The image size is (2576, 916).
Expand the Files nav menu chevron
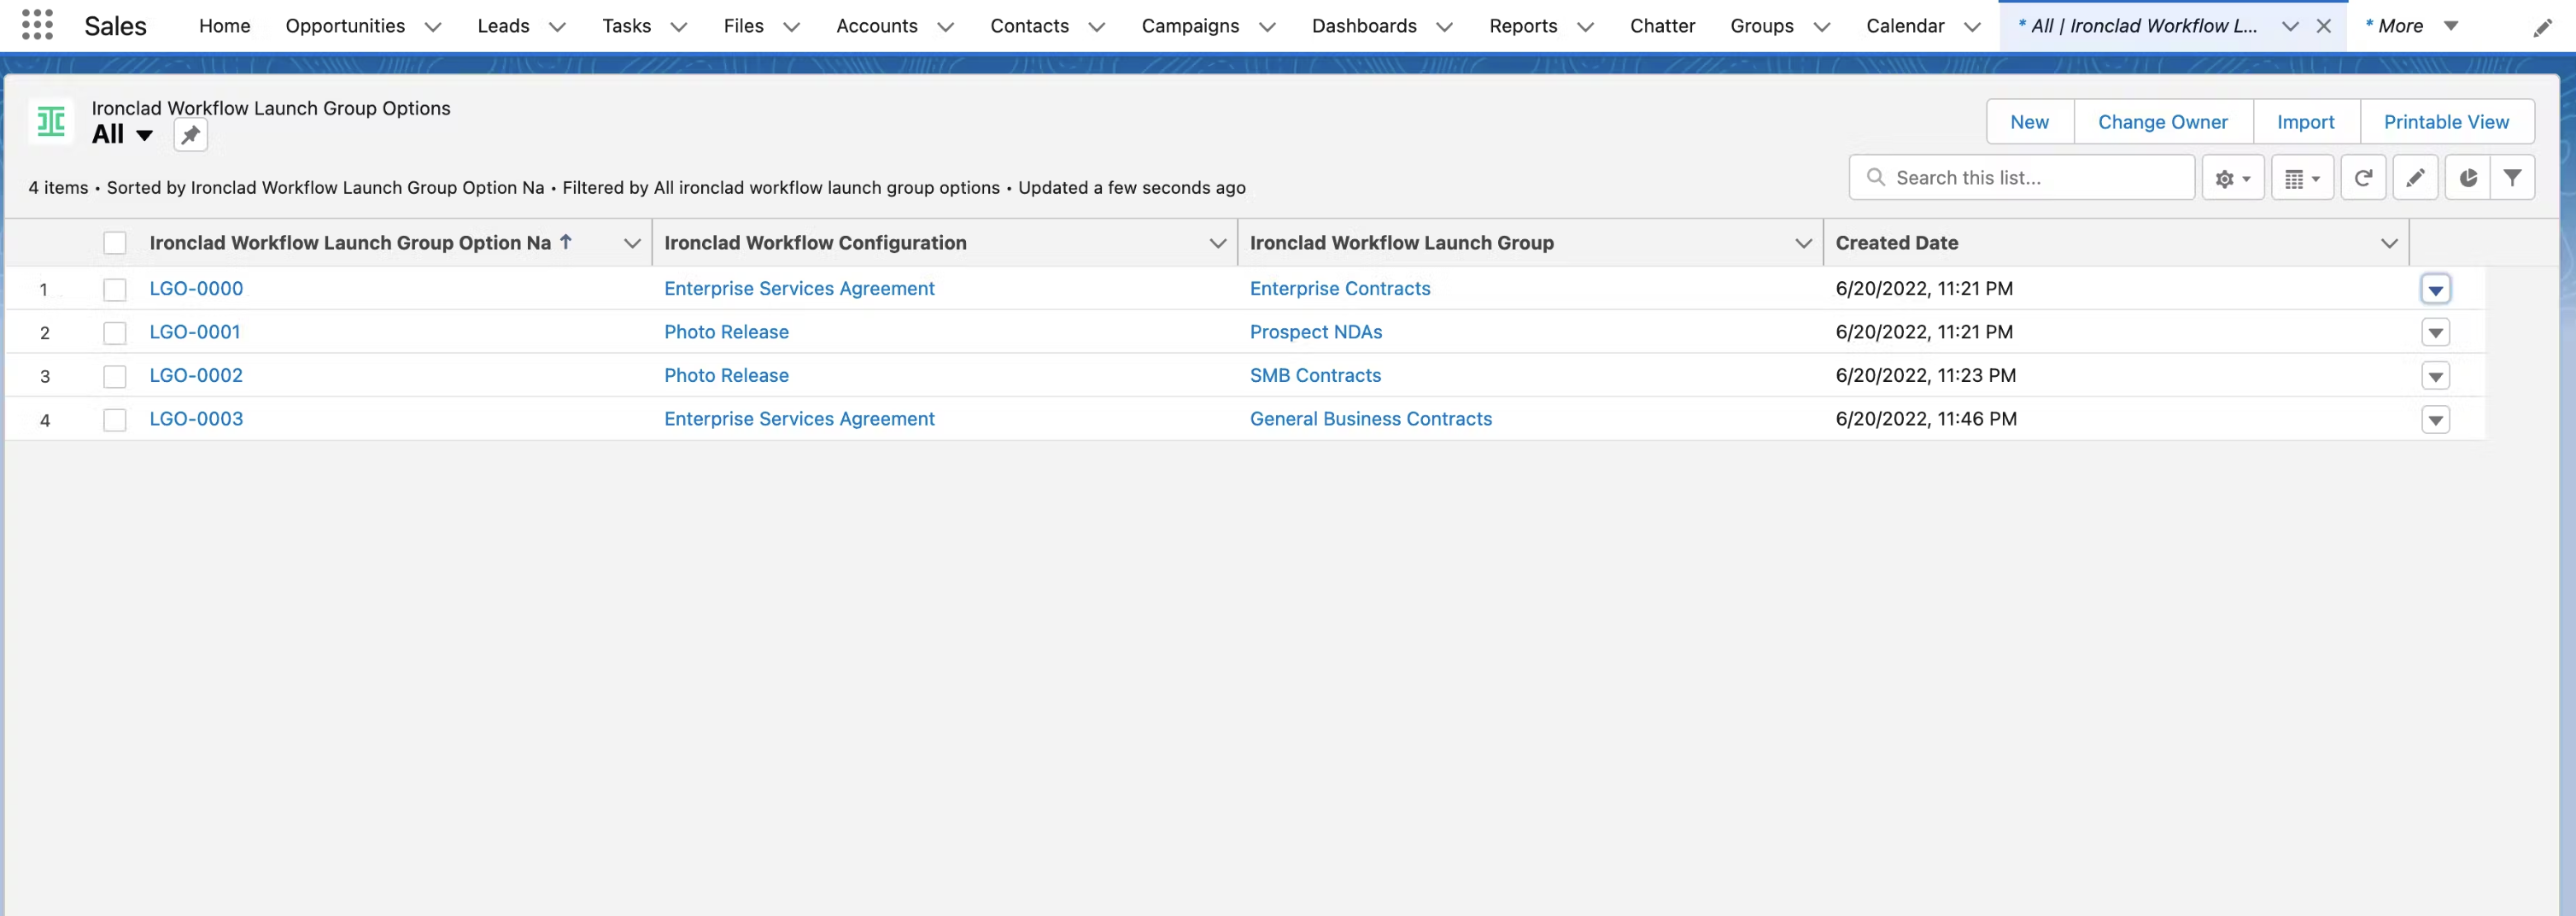[791, 27]
